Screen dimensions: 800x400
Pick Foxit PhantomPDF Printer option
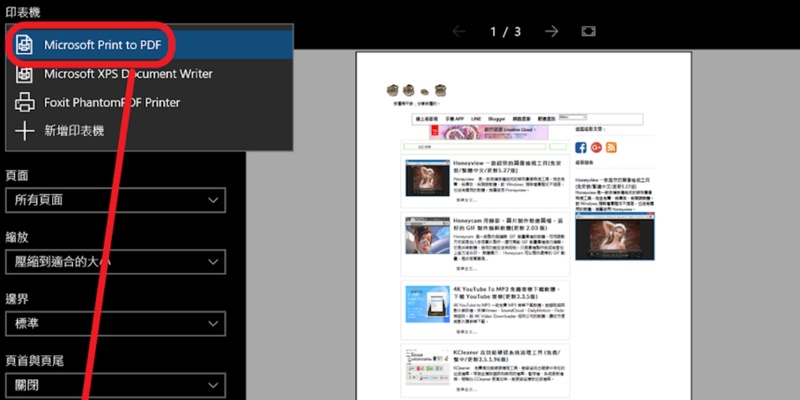pyautogui.click(x=149, y=103)
